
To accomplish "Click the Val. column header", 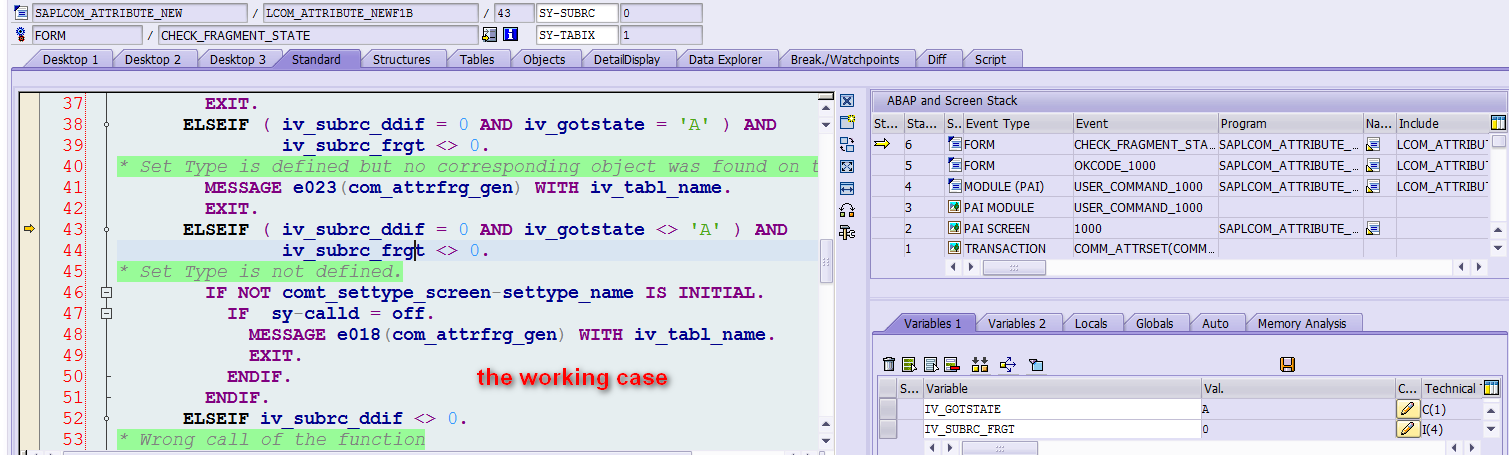I will pyautogui.click(x=1298, y=388).
